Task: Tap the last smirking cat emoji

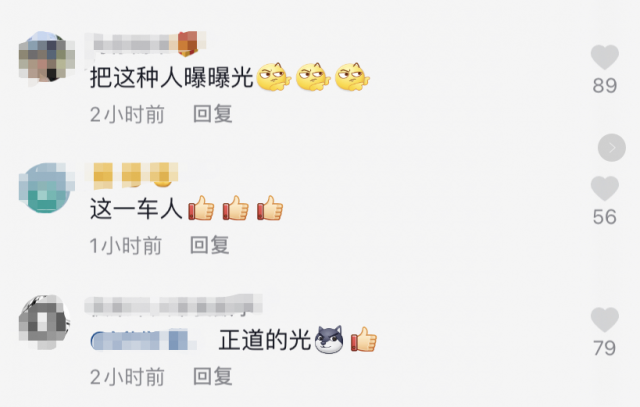Action: click(352, 77)
